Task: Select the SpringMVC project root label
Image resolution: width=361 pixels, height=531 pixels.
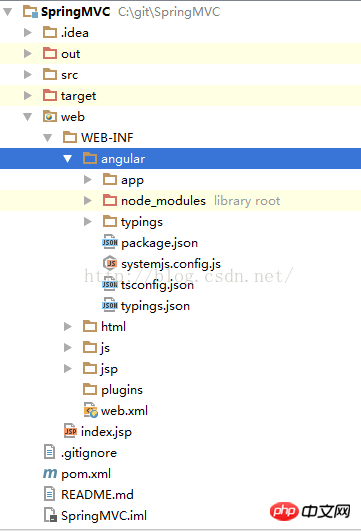Action: pos(76,12)
